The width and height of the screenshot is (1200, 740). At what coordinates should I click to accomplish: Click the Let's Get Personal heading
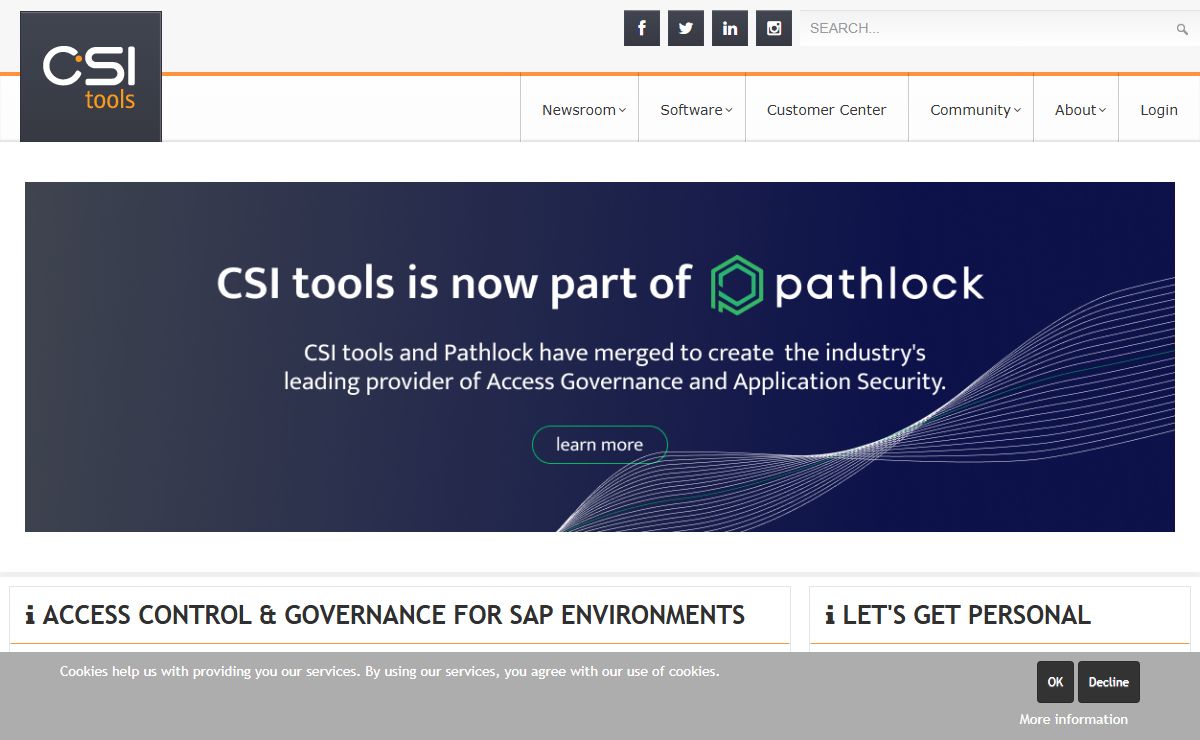(x=966, y=614)
